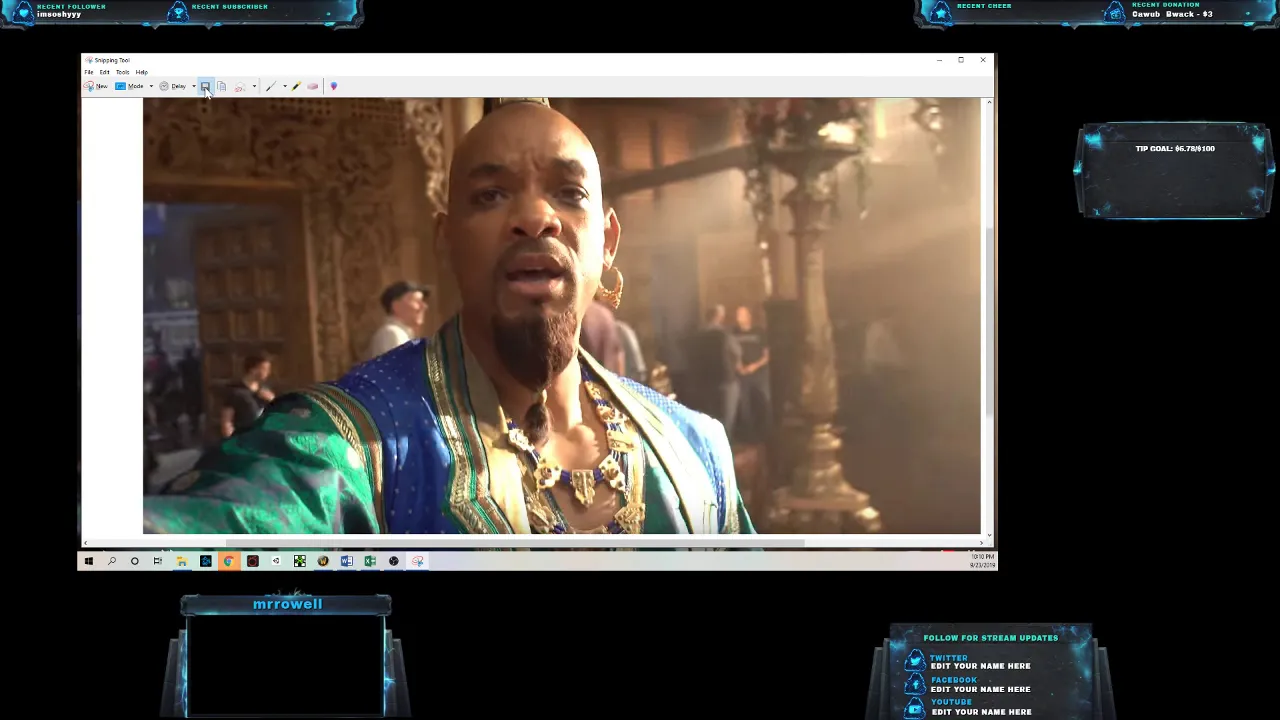
Task: Open the Help menu
Action: pyautogui.click(x=141, y=72)
